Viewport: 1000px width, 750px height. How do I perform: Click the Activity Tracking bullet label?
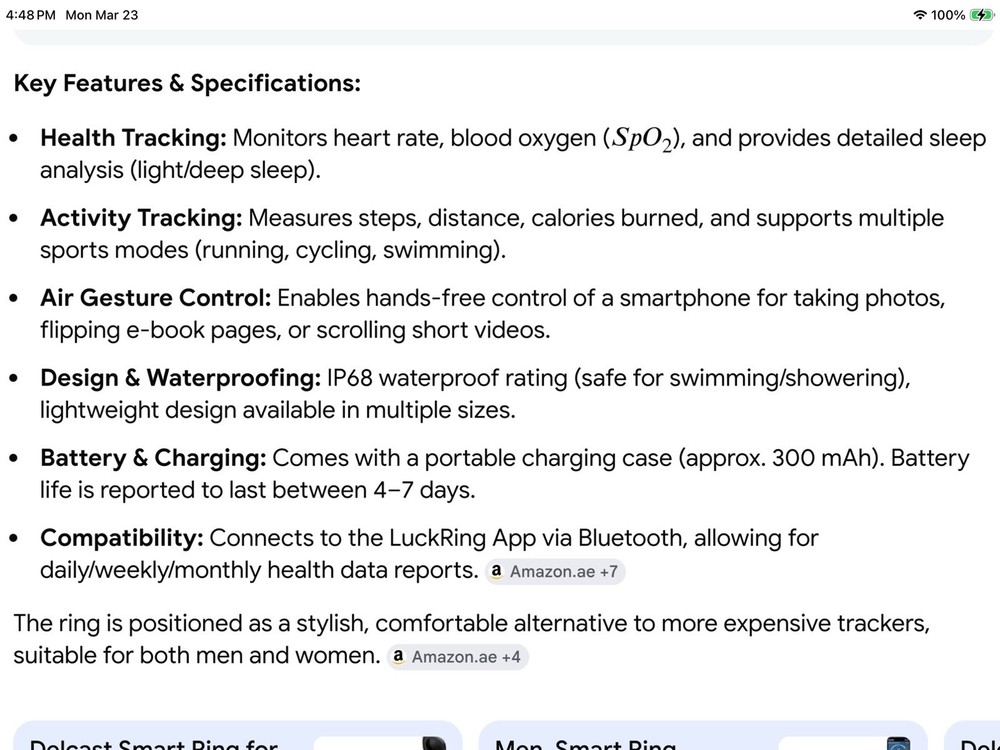pyautogui.click(x=141, y=218)
